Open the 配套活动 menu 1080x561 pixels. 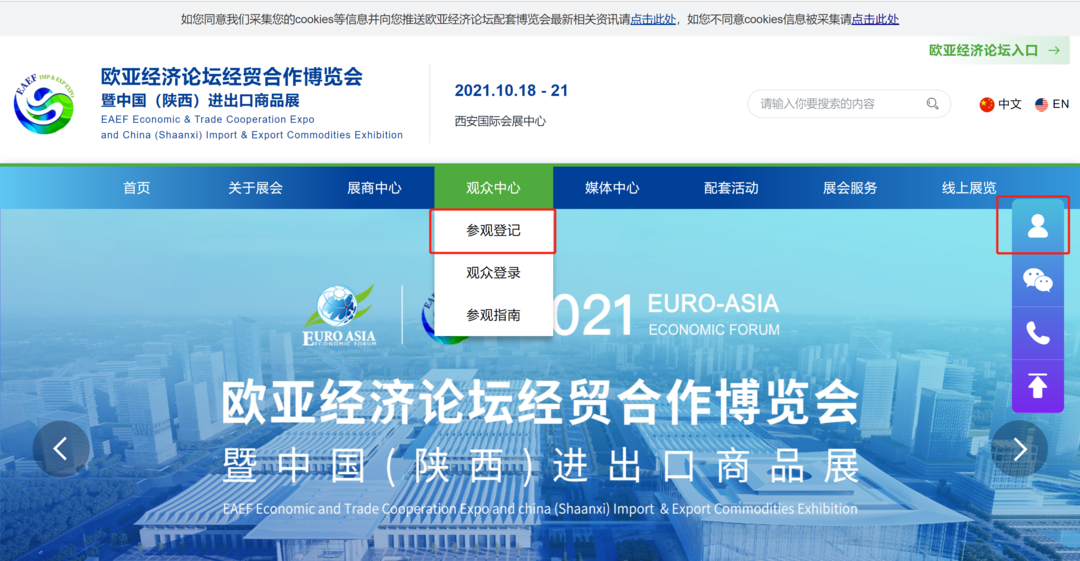coord(731,187)
